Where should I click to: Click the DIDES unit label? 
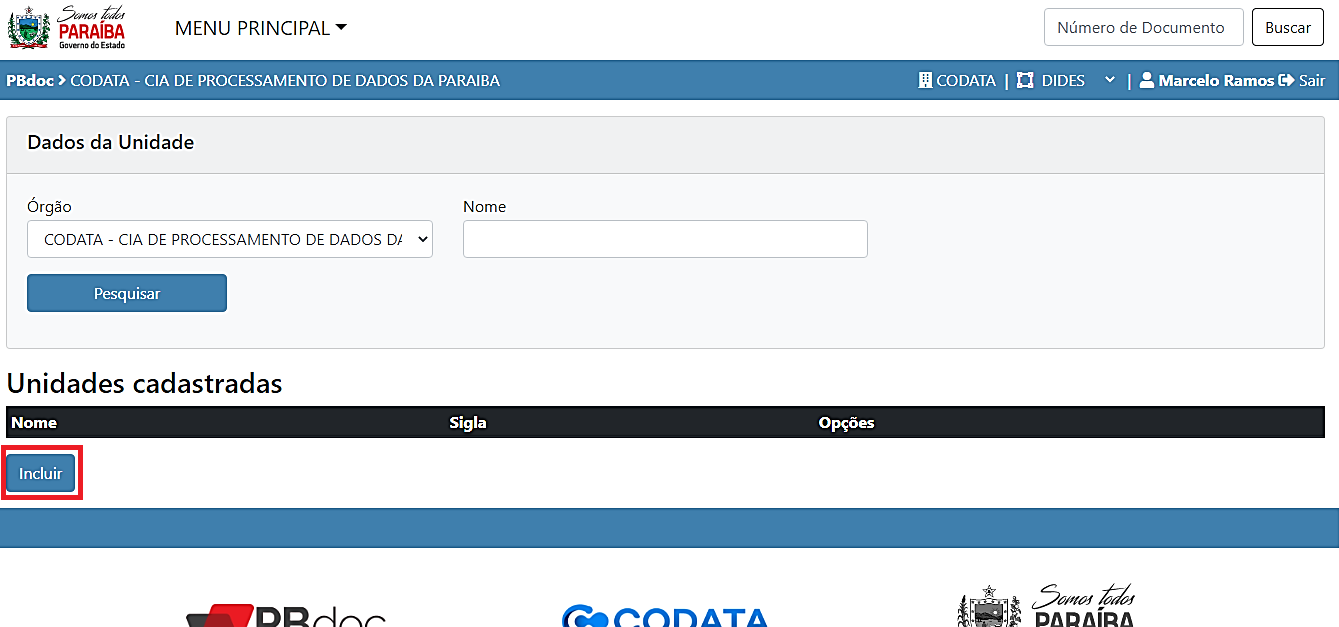(1063, 80)
